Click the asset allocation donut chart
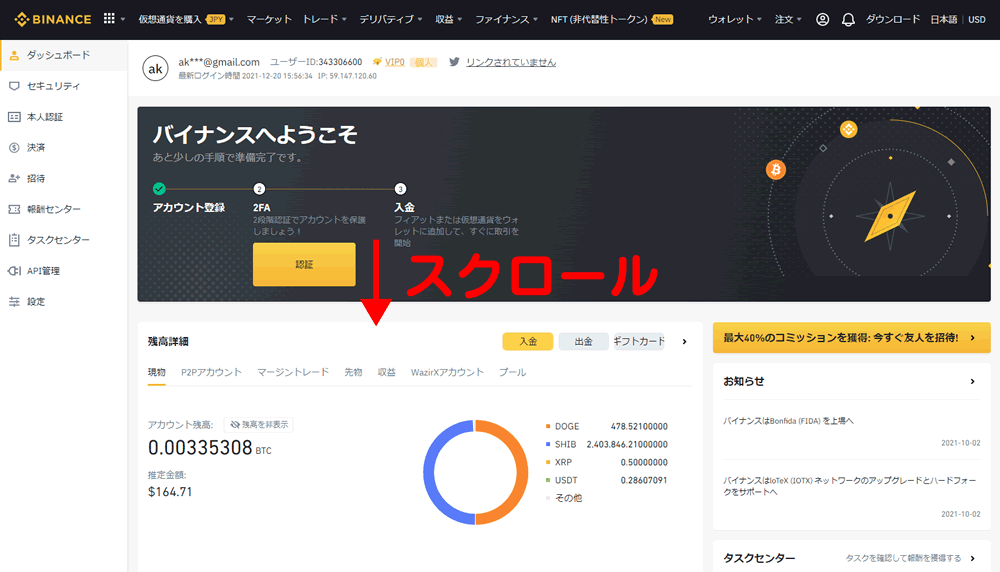The height and width of the screenshot is (572, 1000). (476, 473)
